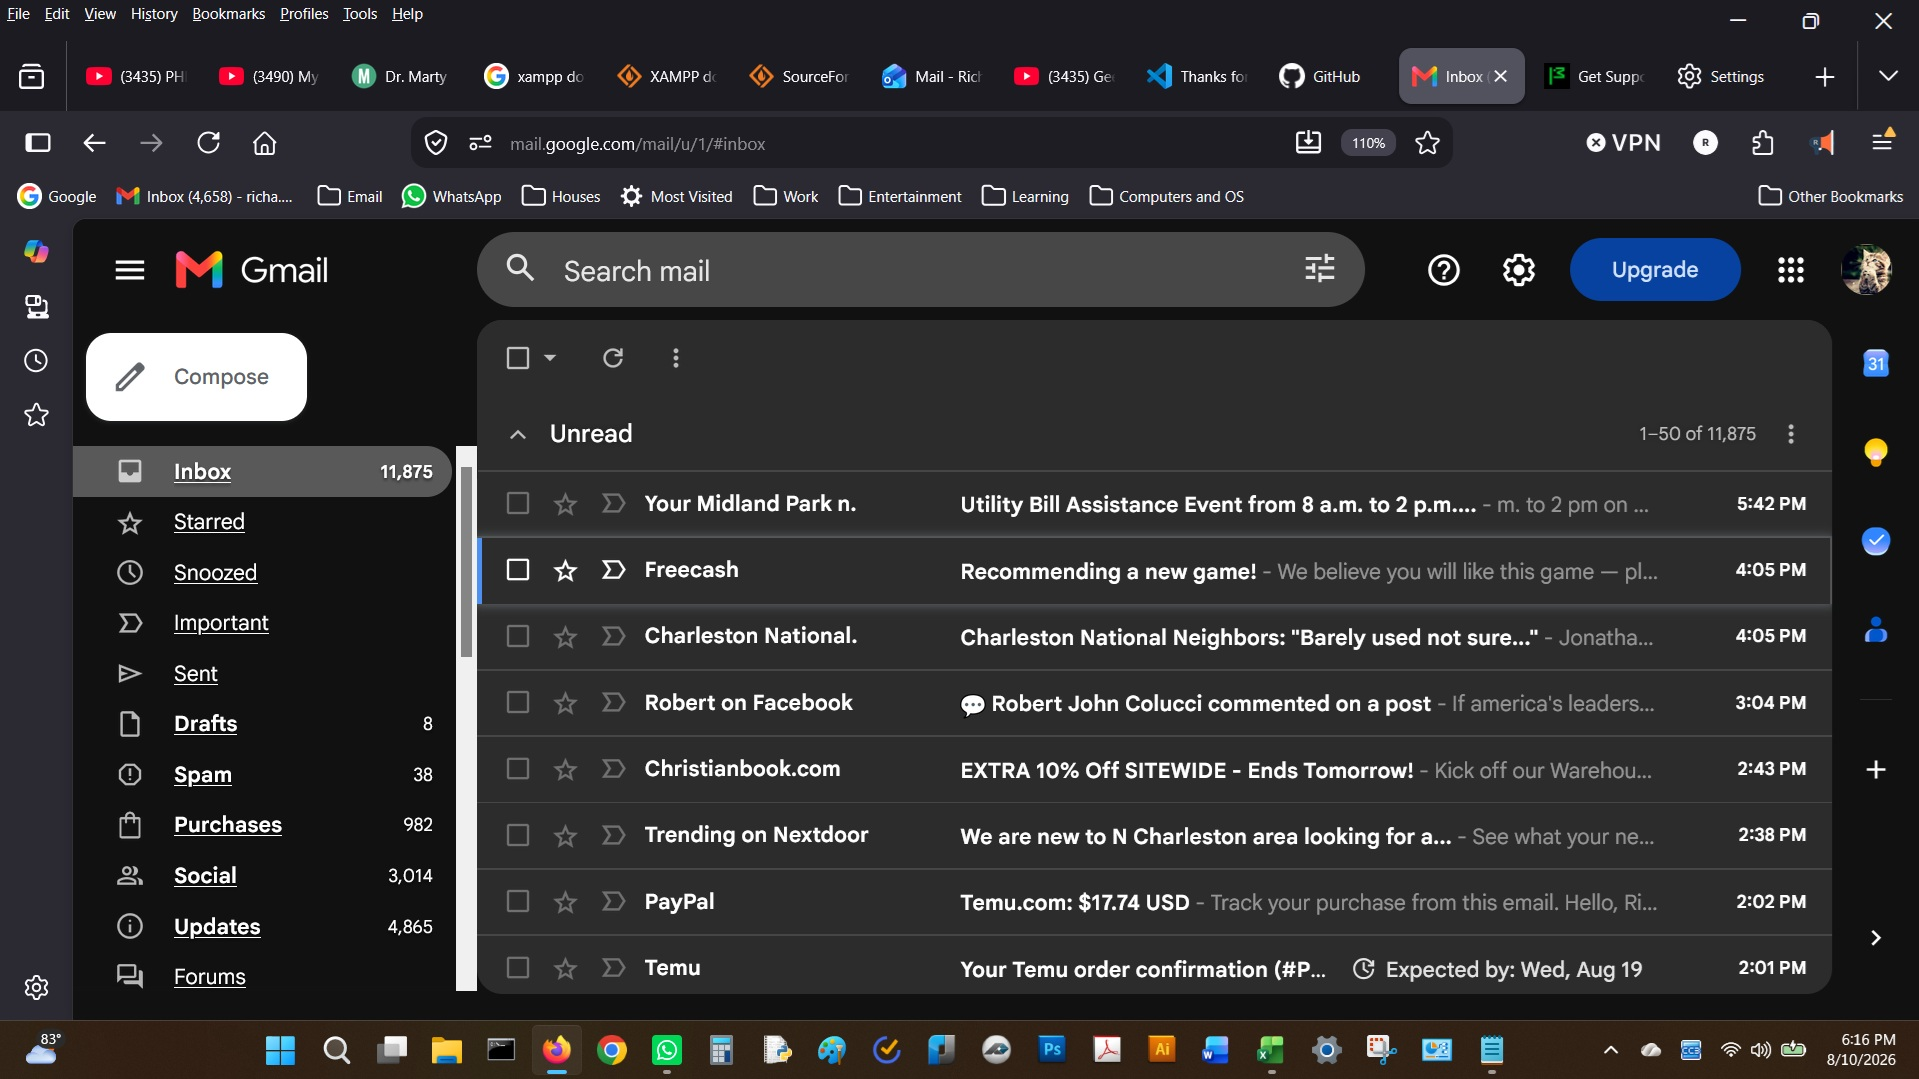Open browser extensions puzzle icon

(1763, 143)
